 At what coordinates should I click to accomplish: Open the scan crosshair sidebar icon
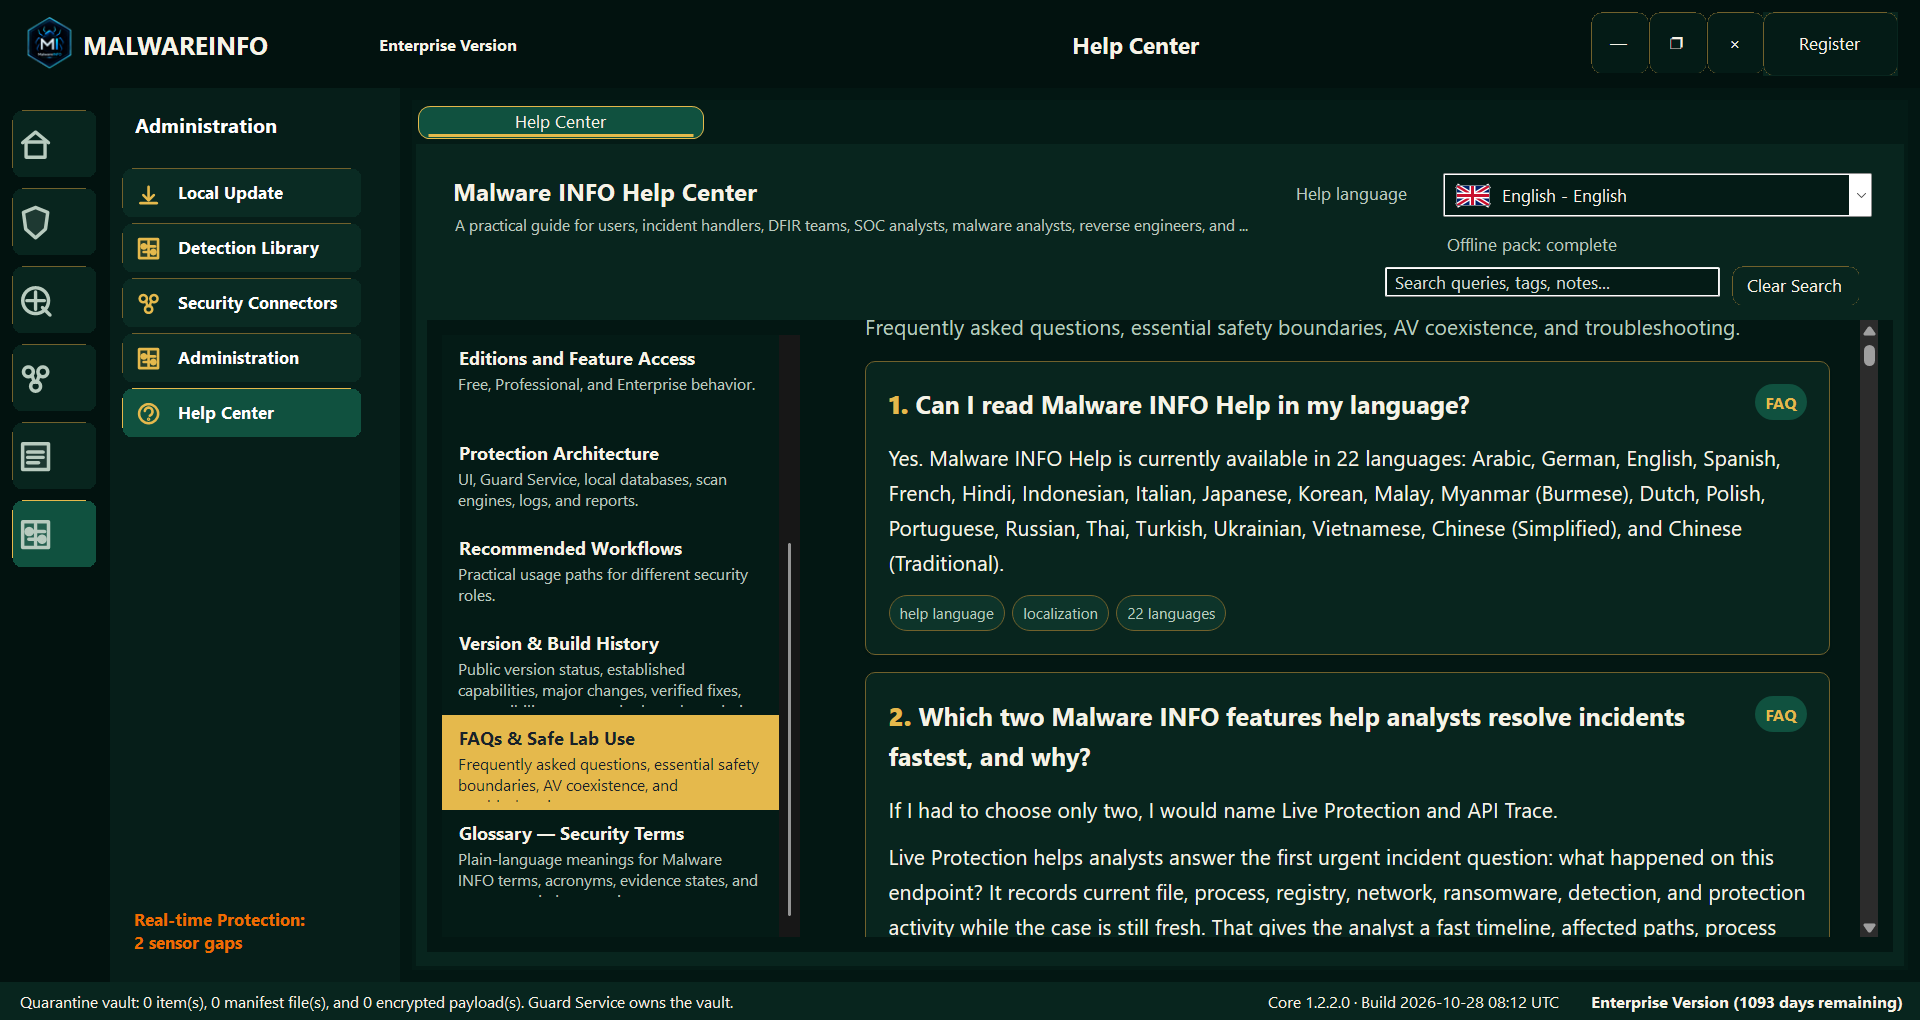tap(54, 301)
